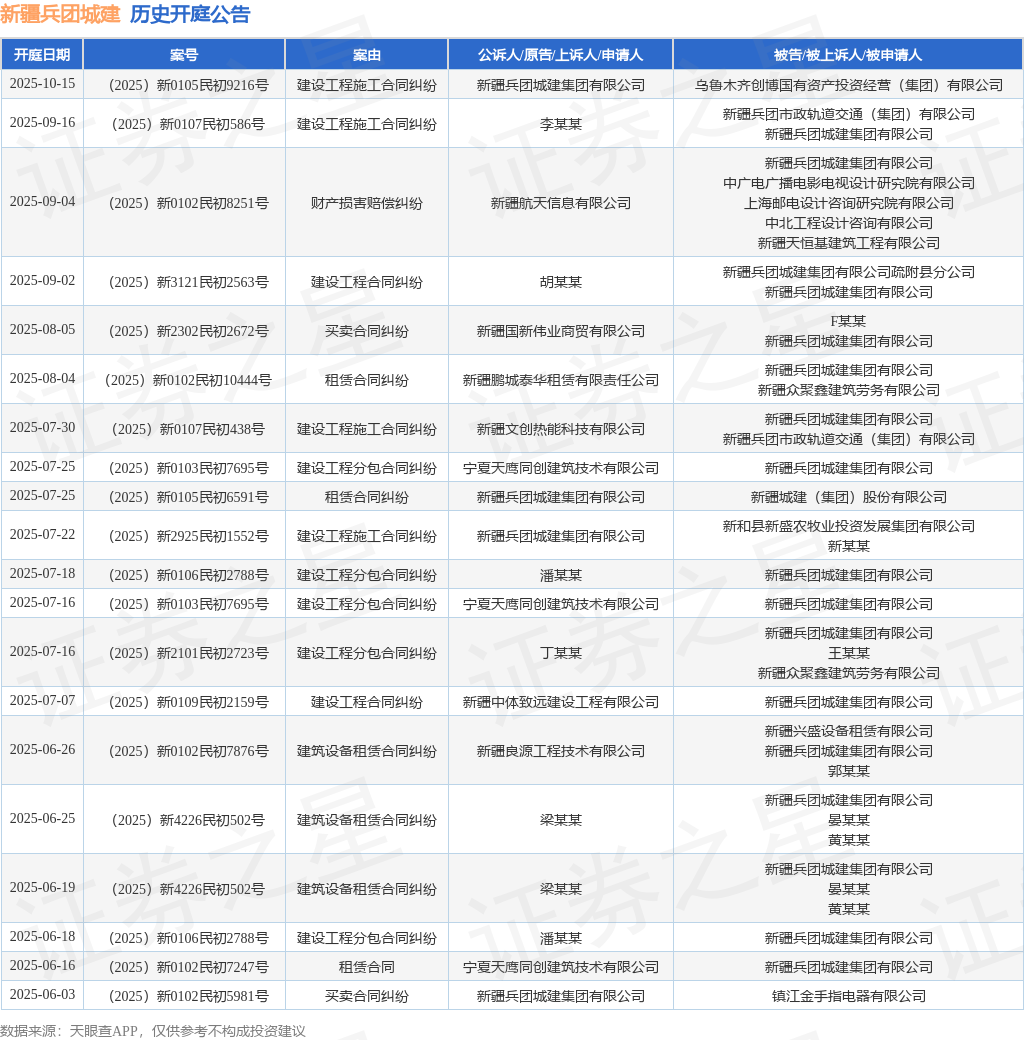Select case number (2025)新3121民初2563号
Viewport: 1024px width, 1040px height.
click(188, 282)
